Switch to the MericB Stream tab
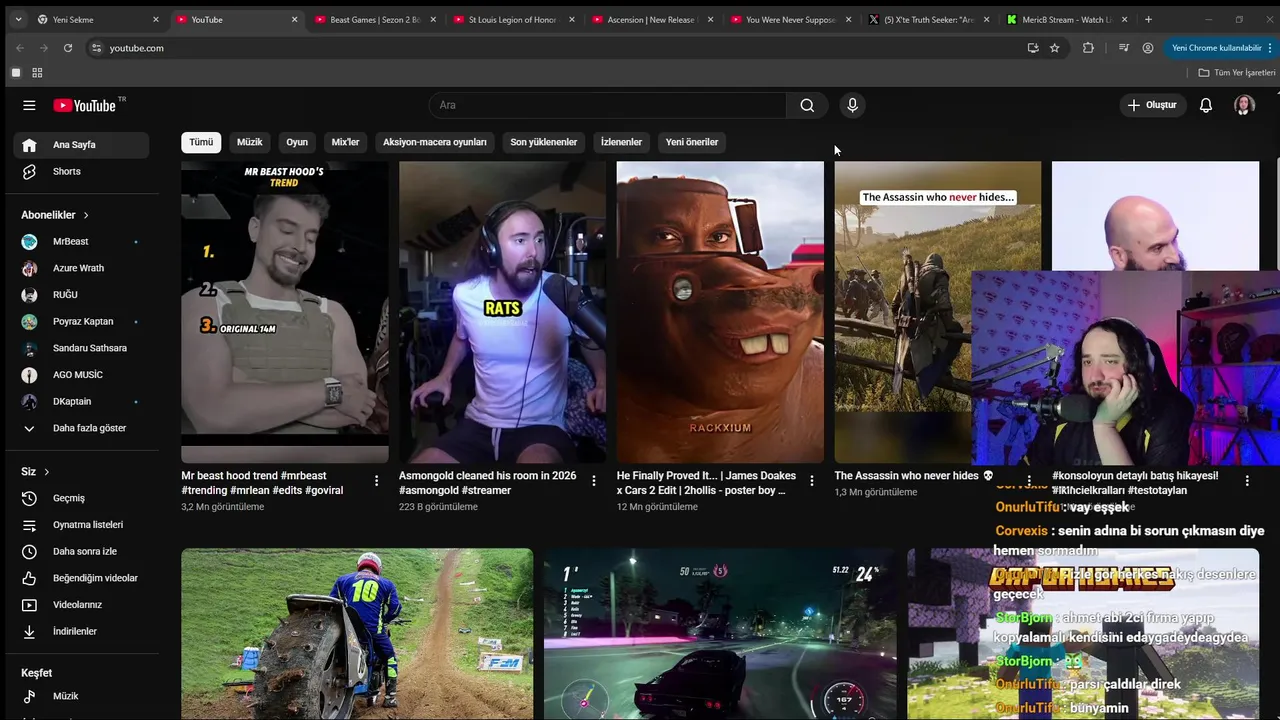The width and height of the screenshot is (1280, 720). (1067, 19)
